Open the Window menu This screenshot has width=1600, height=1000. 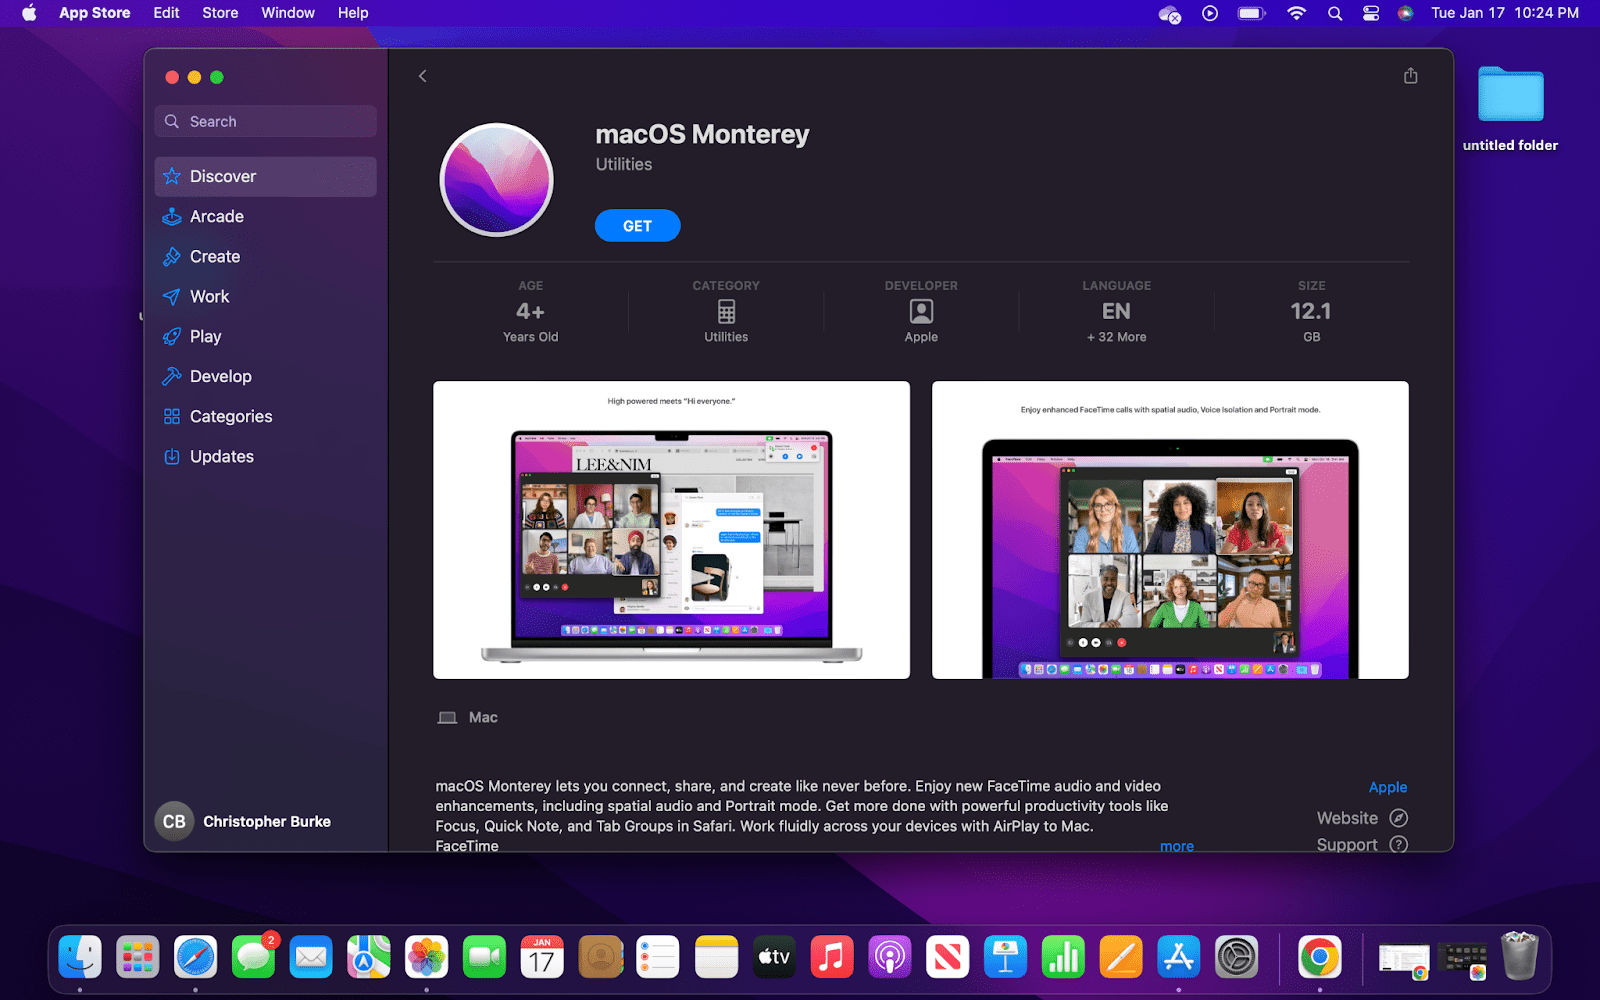pos(288,13)
